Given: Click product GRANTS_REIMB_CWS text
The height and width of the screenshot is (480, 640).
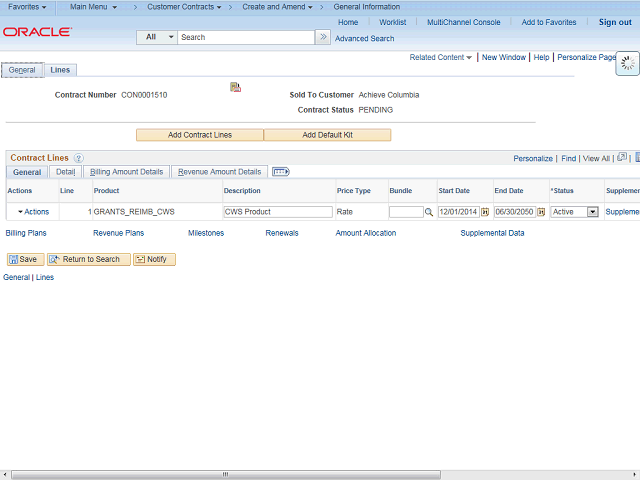Looking at the screenshot, I should (x=134, y=212).
